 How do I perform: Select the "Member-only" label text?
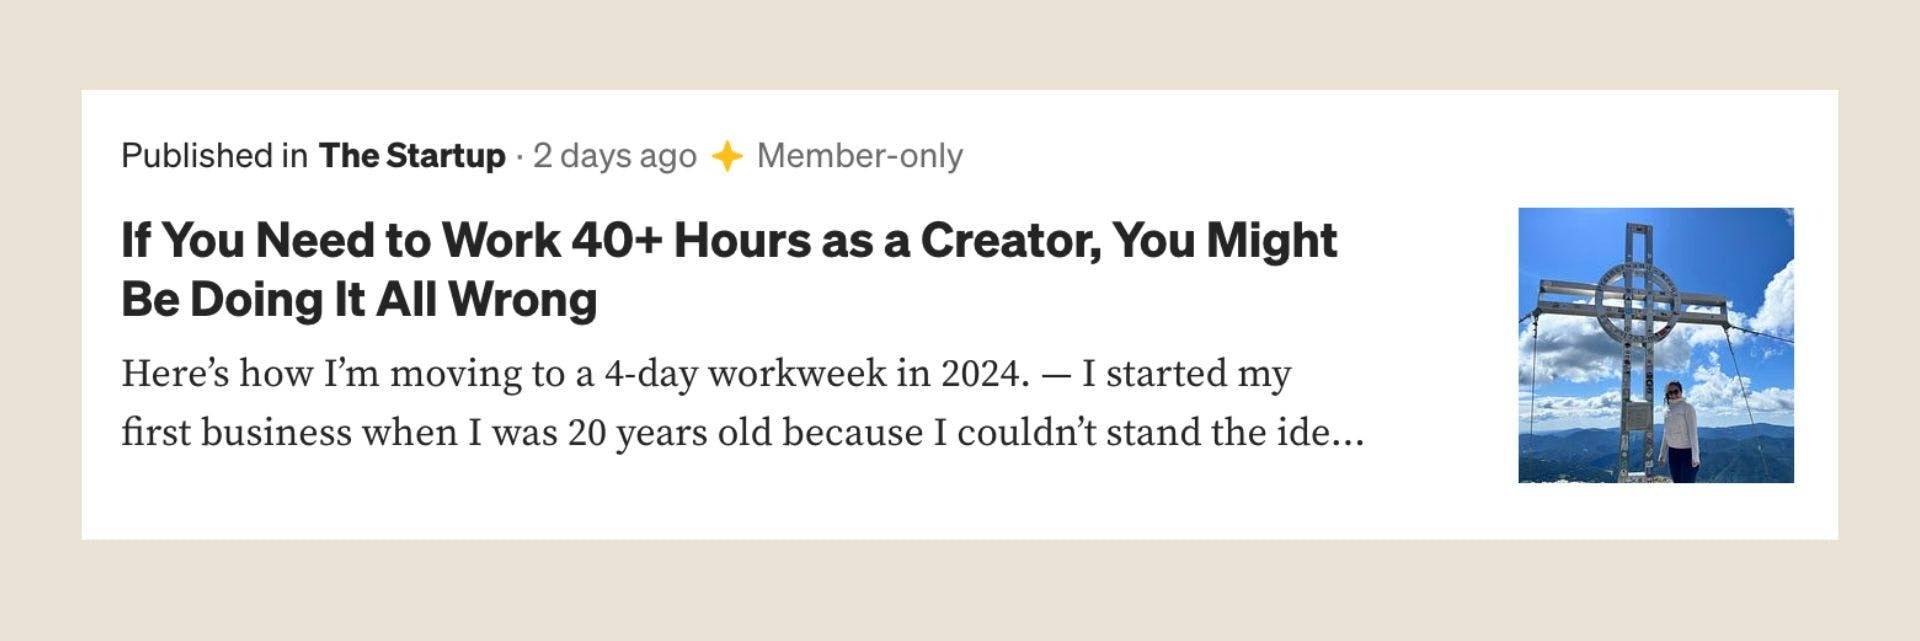click(x=860, y=156)
